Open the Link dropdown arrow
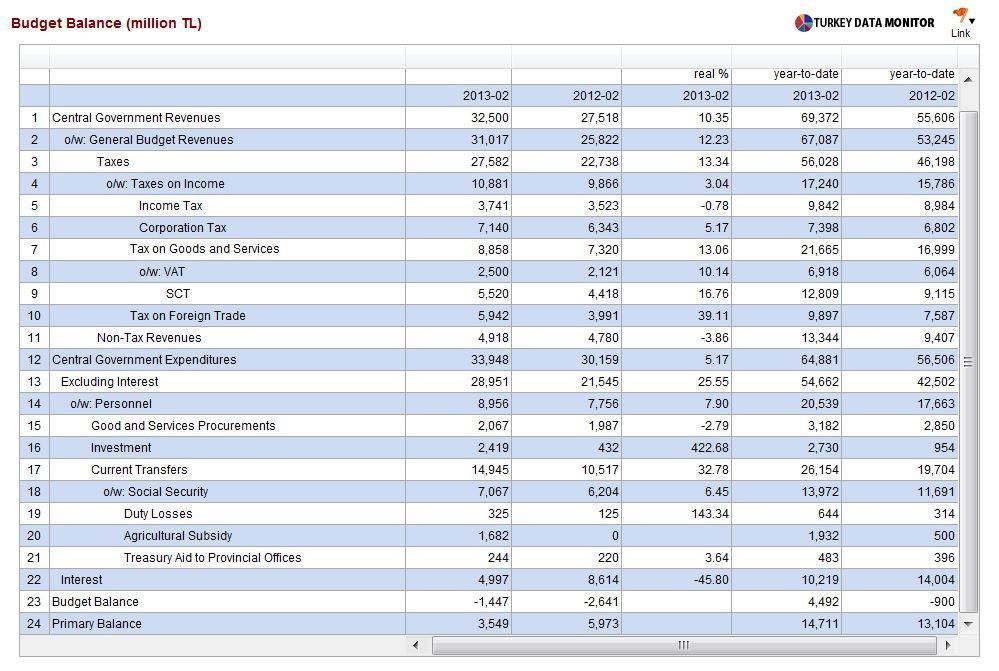Screen dimensions: 999x671 point(972,21)
